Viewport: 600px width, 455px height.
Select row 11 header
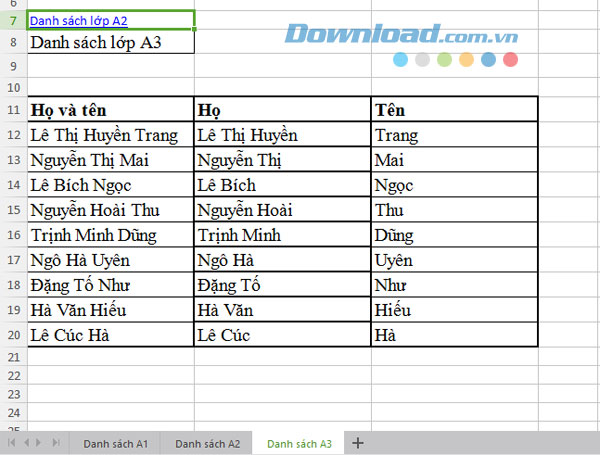point(13,110)
